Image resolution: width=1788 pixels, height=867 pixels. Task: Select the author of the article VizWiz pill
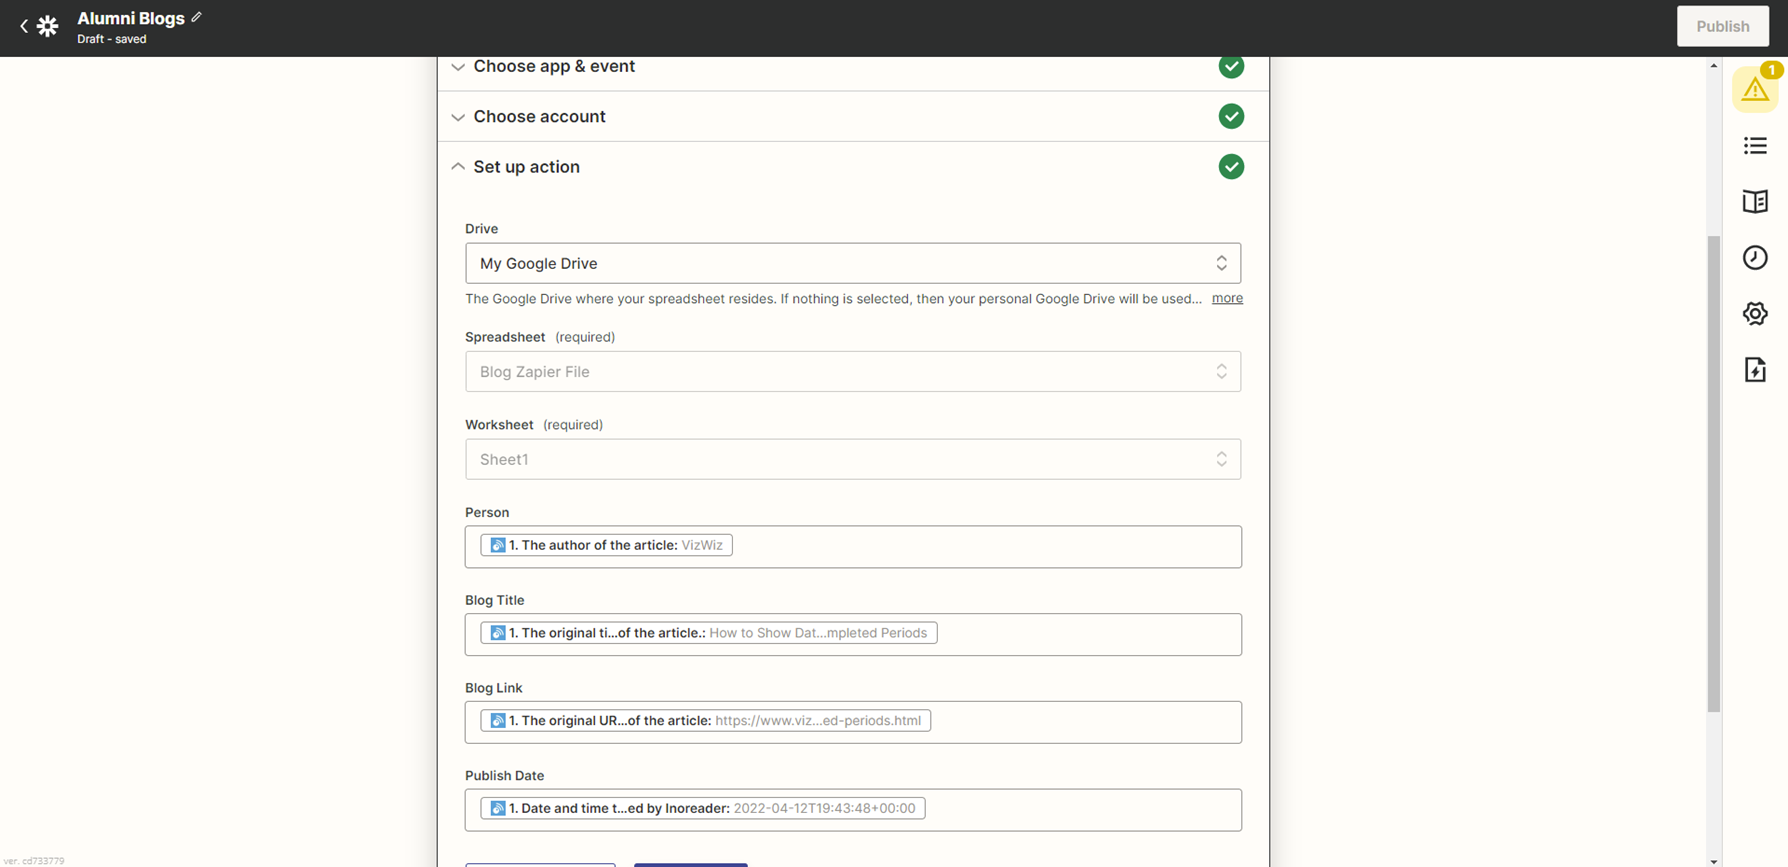tap(606, 545)
